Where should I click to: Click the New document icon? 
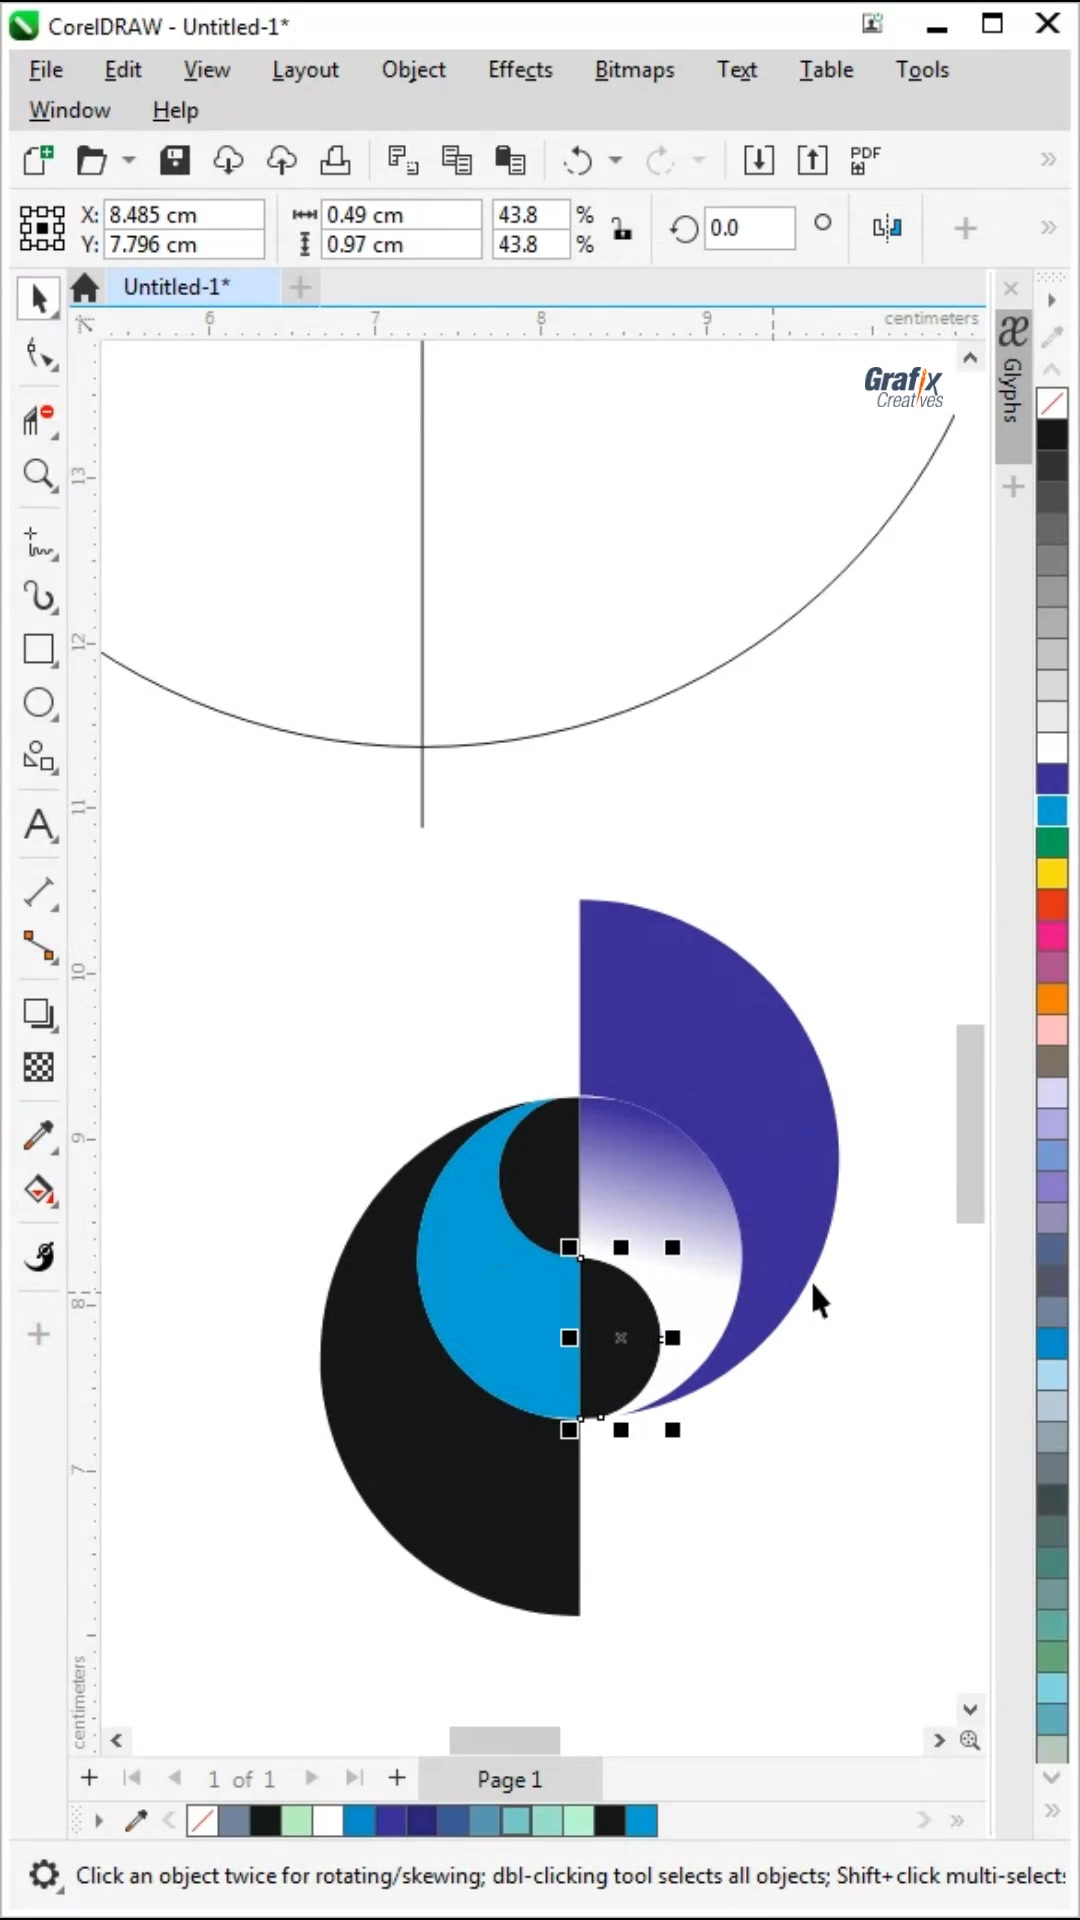(38, 160)
